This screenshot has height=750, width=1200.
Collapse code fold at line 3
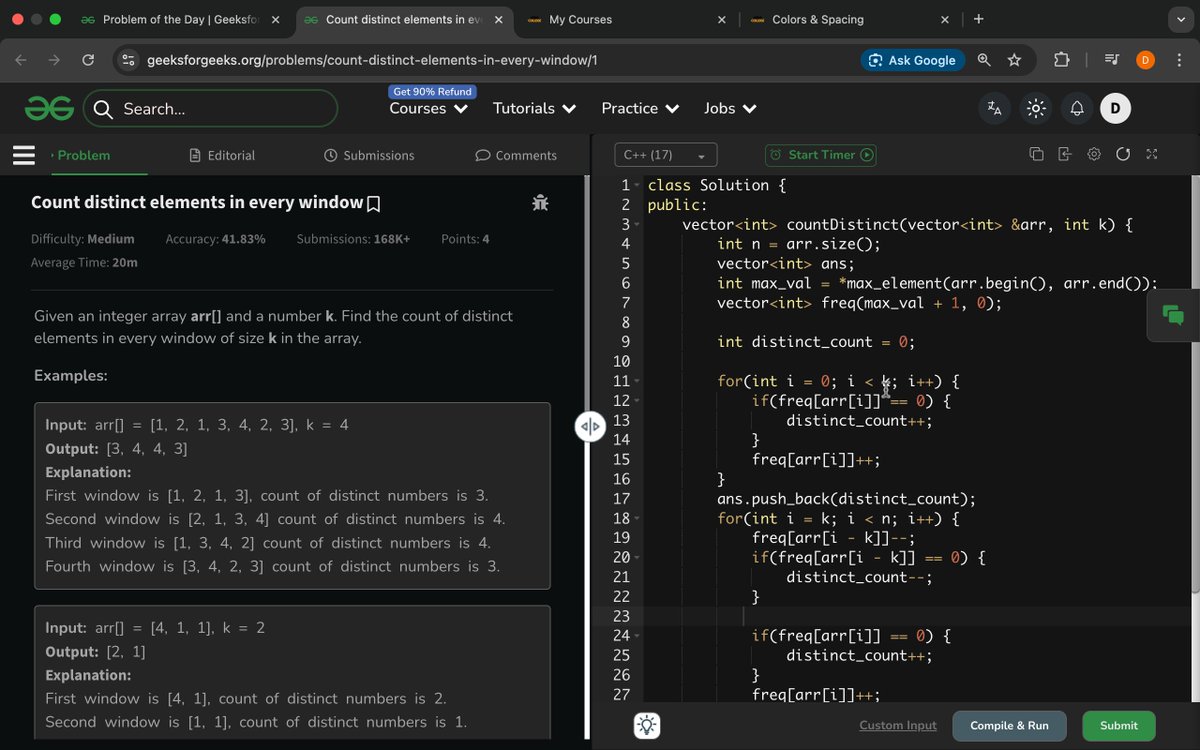[637, 225]
